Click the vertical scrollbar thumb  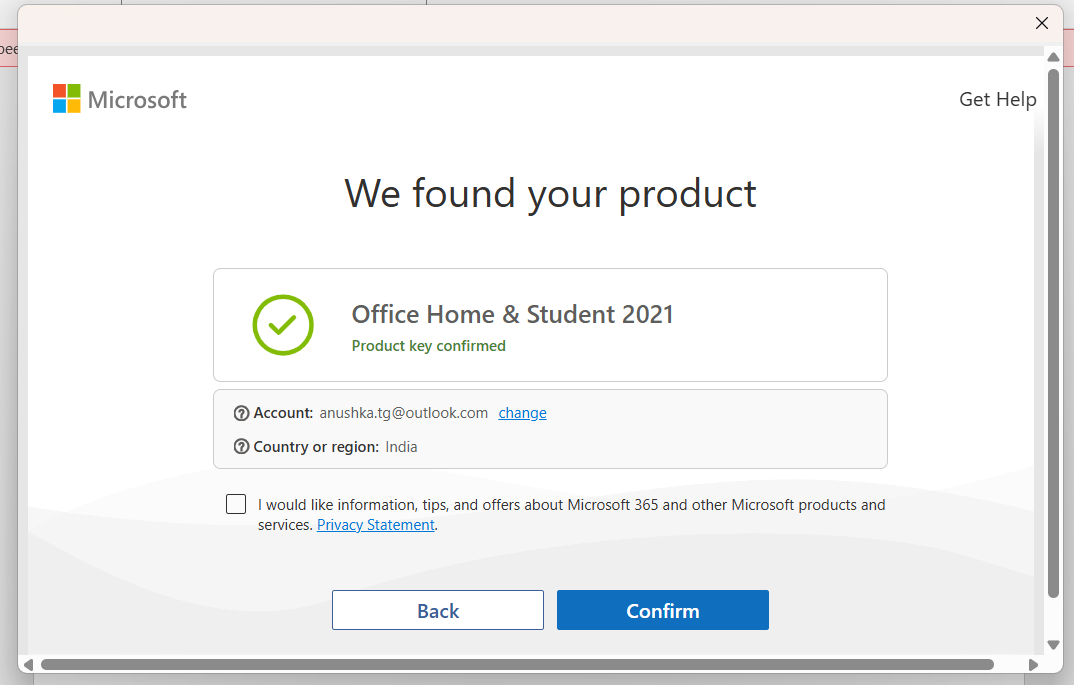[1053, 334]
